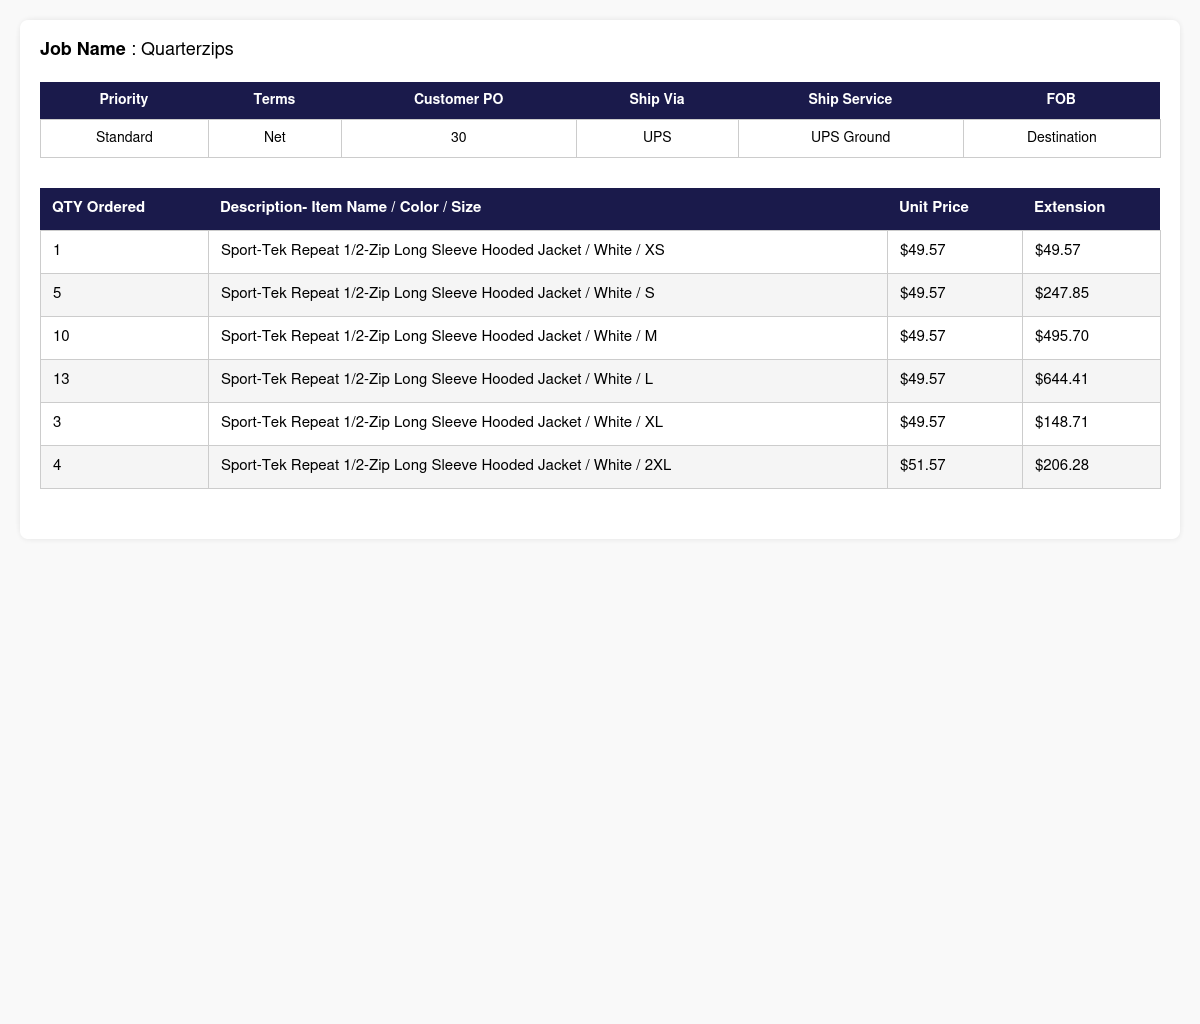This screenshot has height=1024, width=1200.
Task: Select the White / M jacket description
Action: (548, 337)
